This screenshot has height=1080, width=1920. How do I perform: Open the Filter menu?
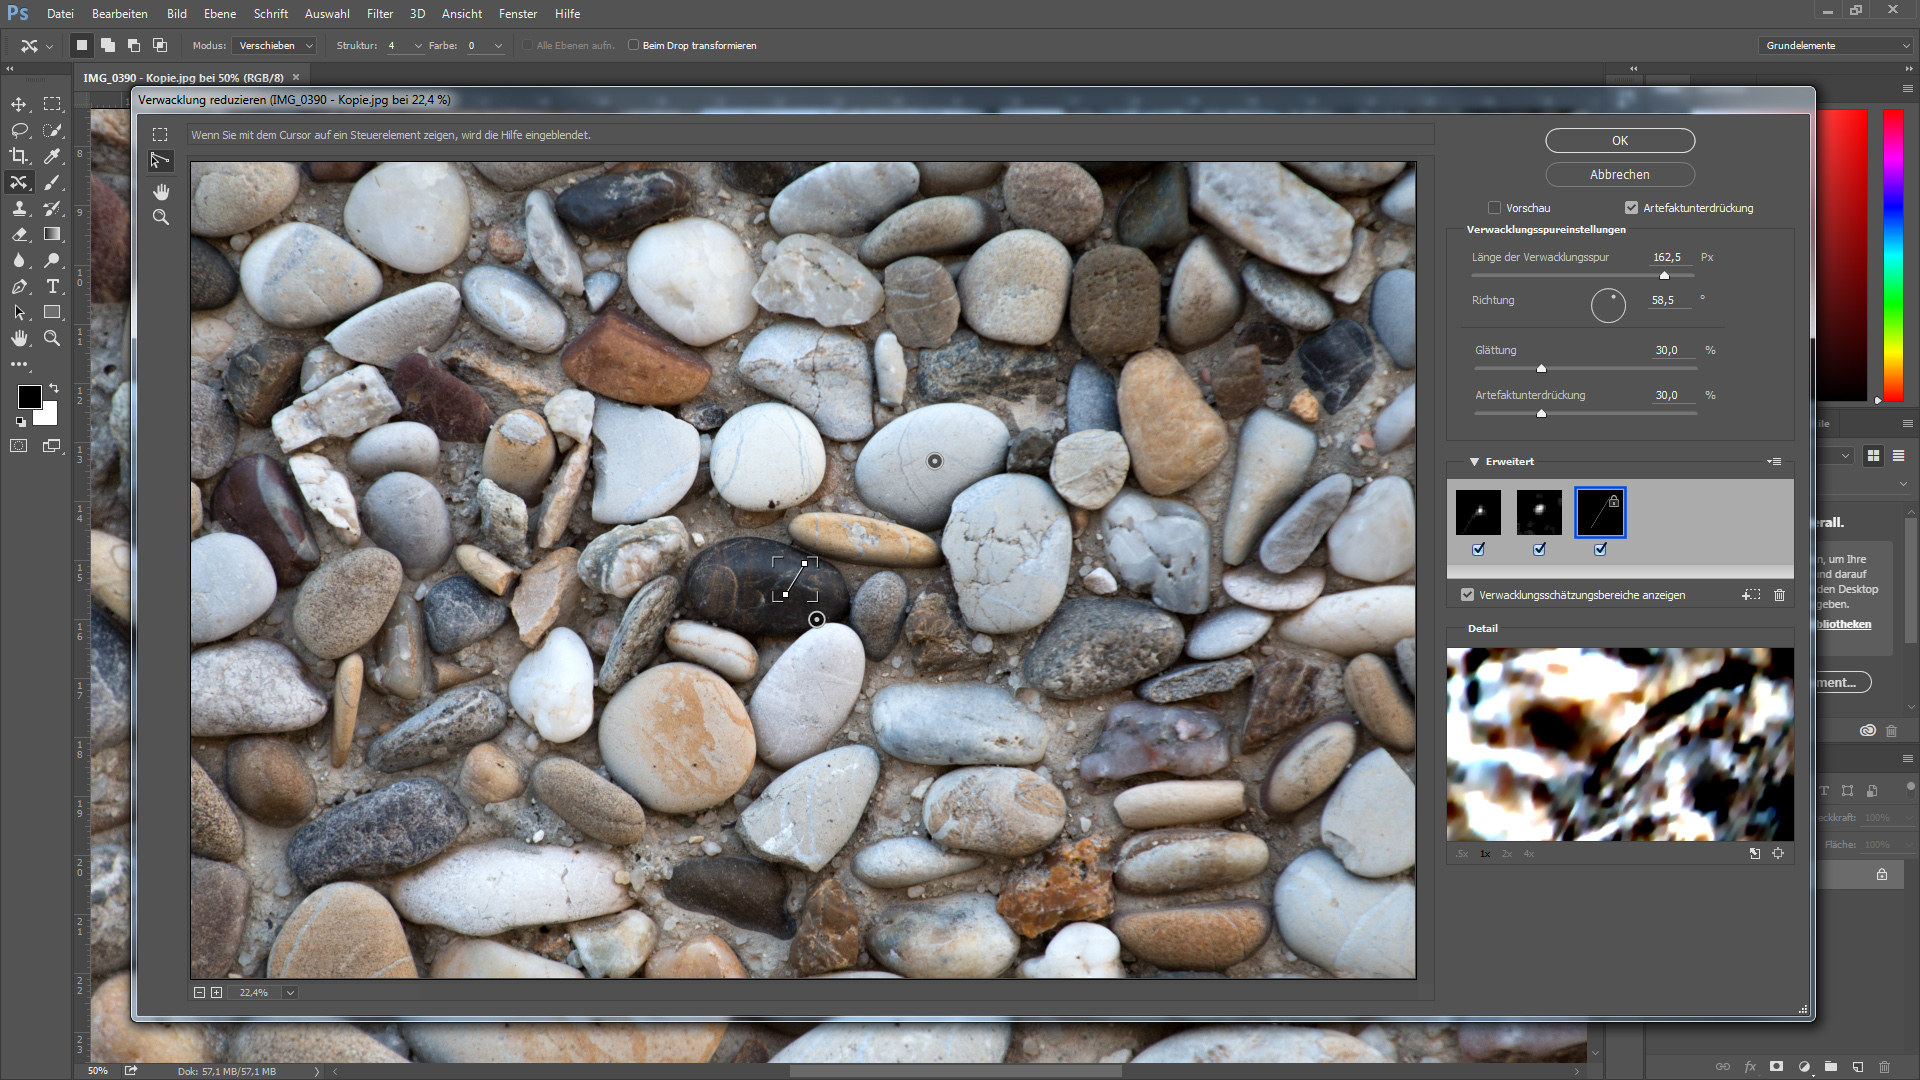(x=380, y=14)
